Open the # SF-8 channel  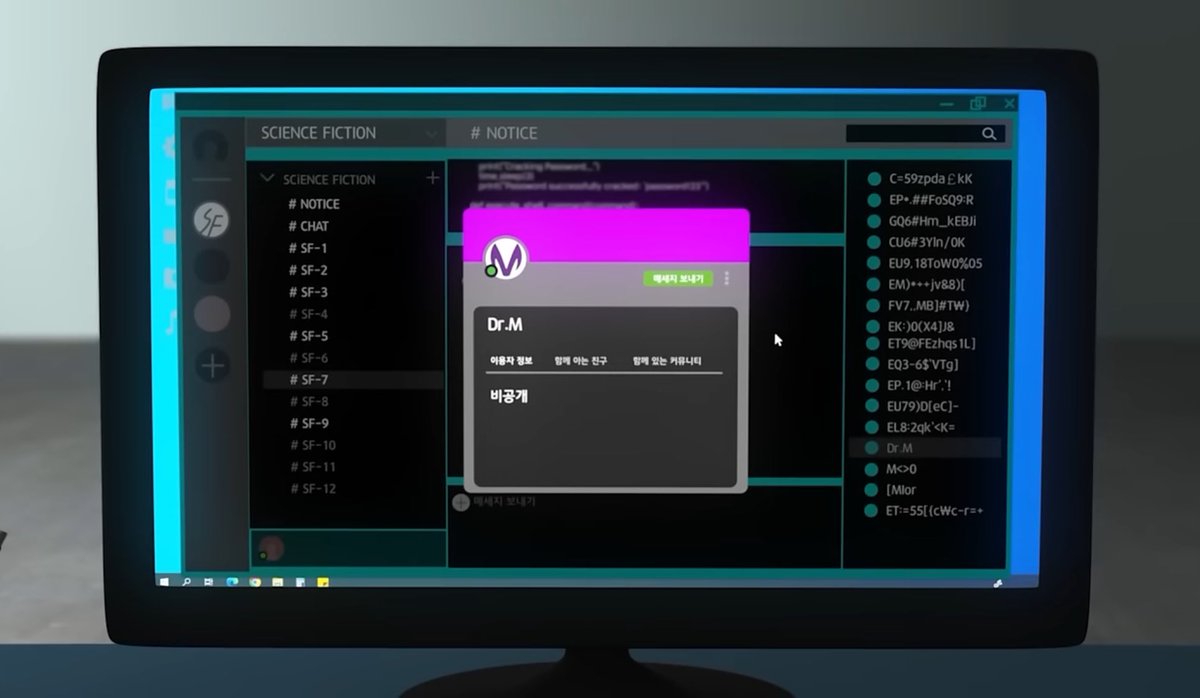308,402
